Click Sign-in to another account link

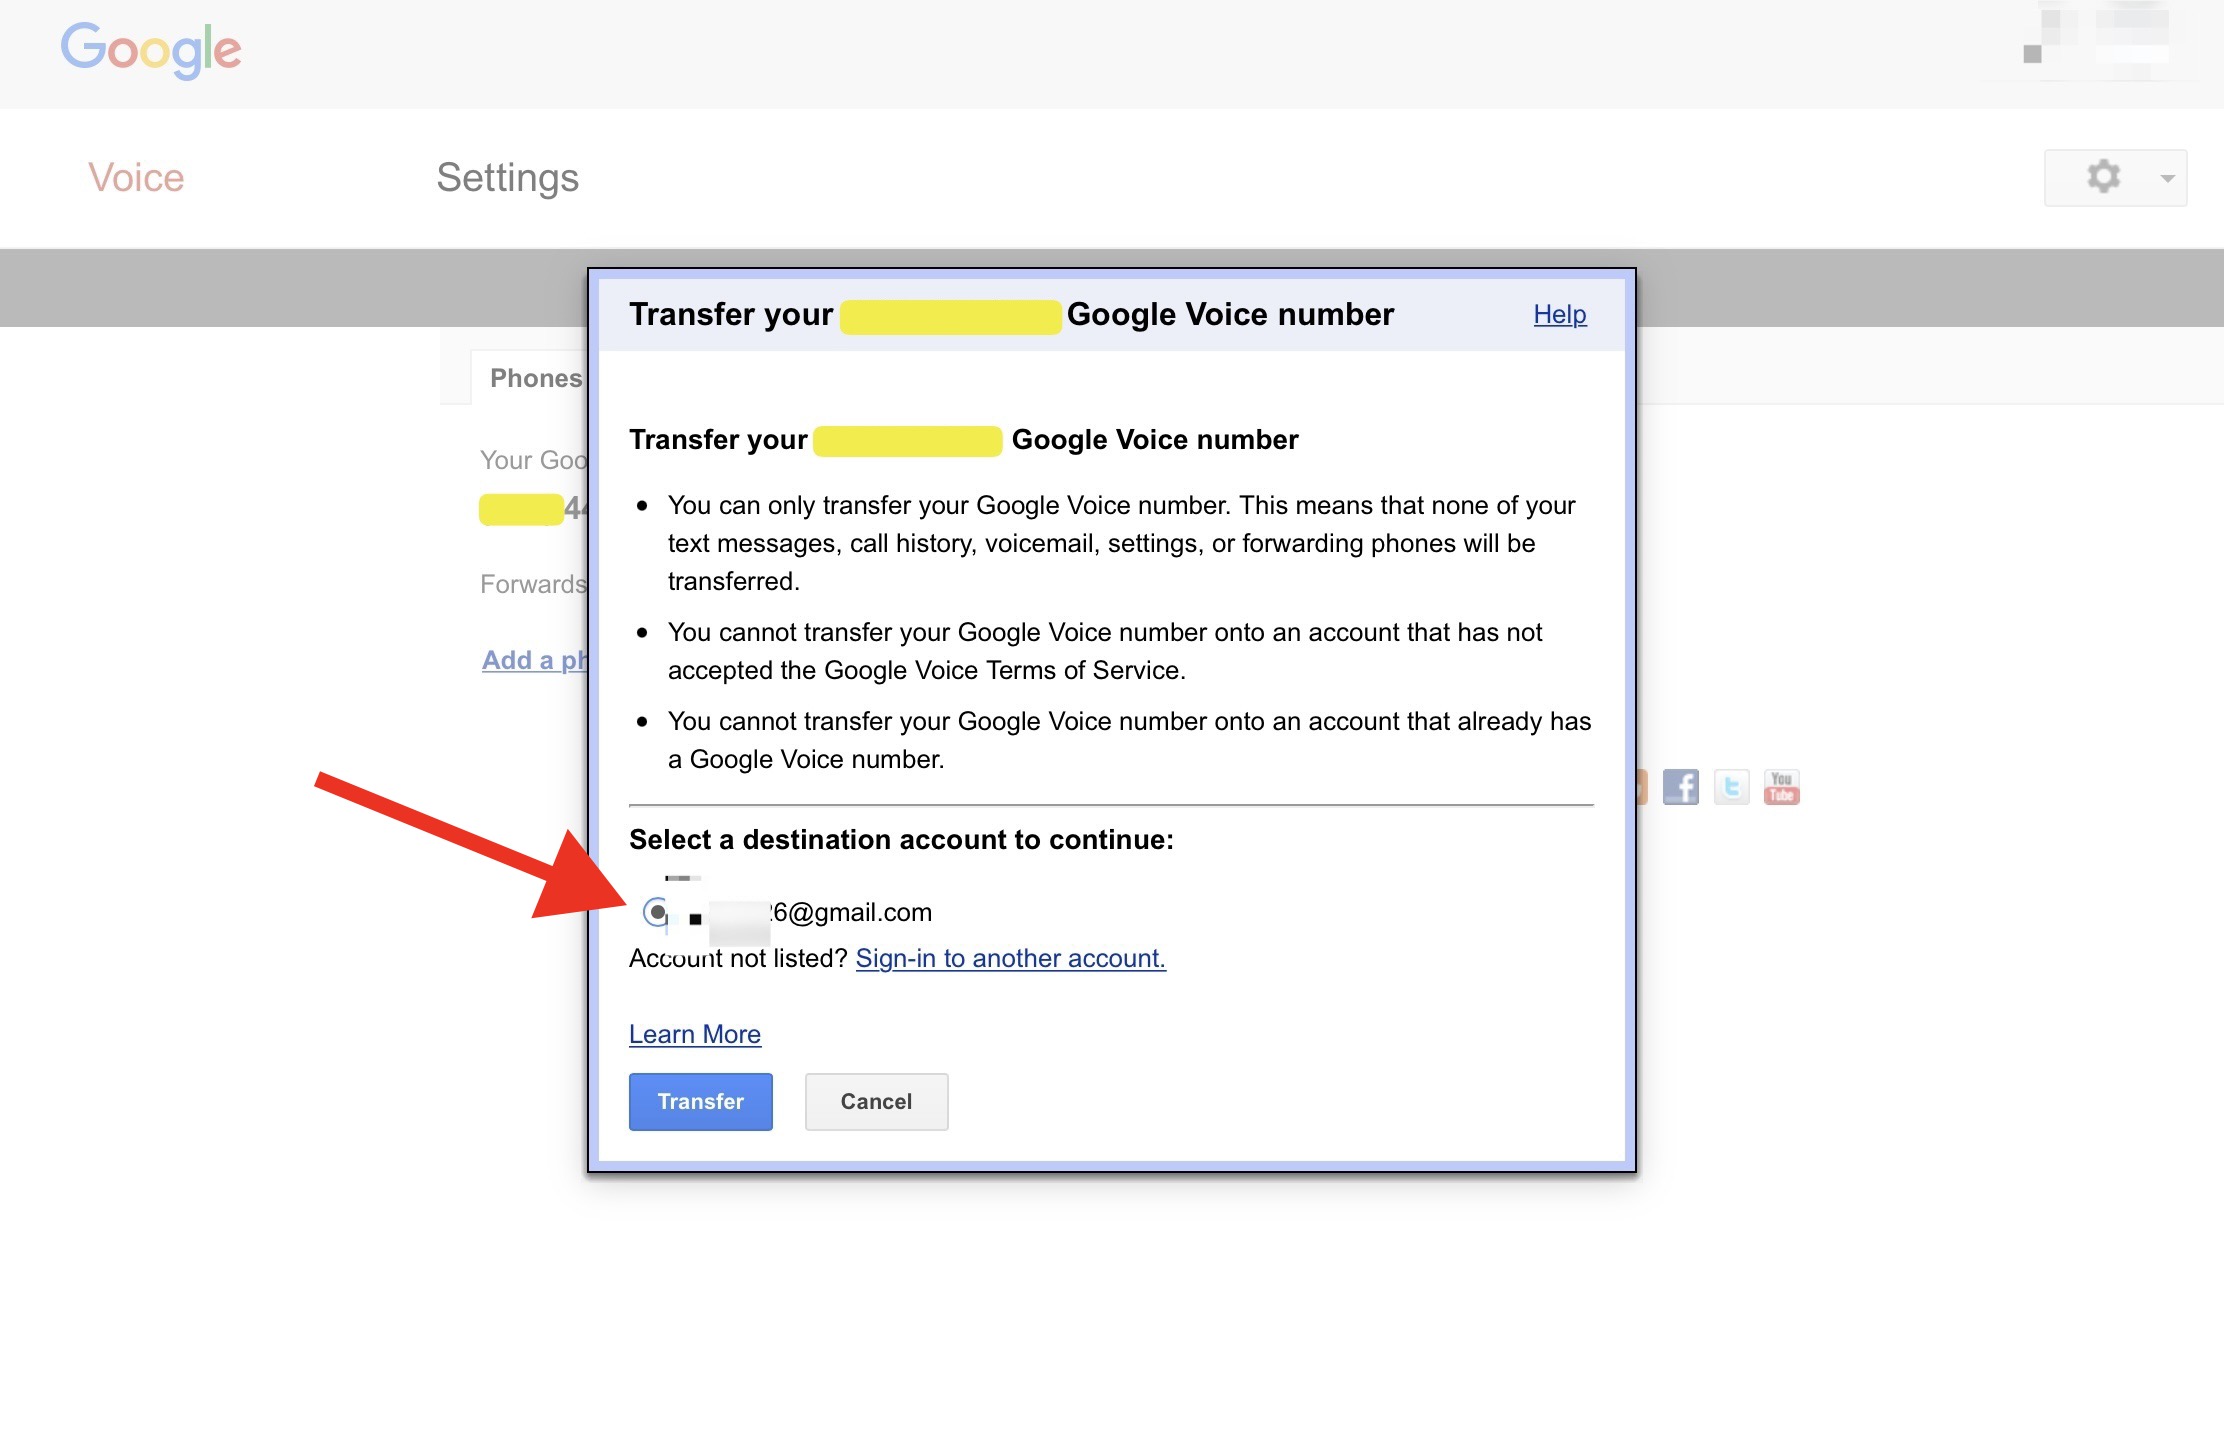click(x=1010, y=958)
